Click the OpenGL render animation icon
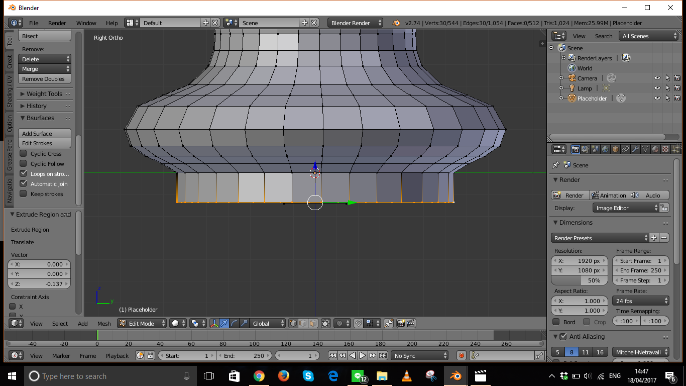This screenshot has width=686, height=386. [x=411, y=323]
